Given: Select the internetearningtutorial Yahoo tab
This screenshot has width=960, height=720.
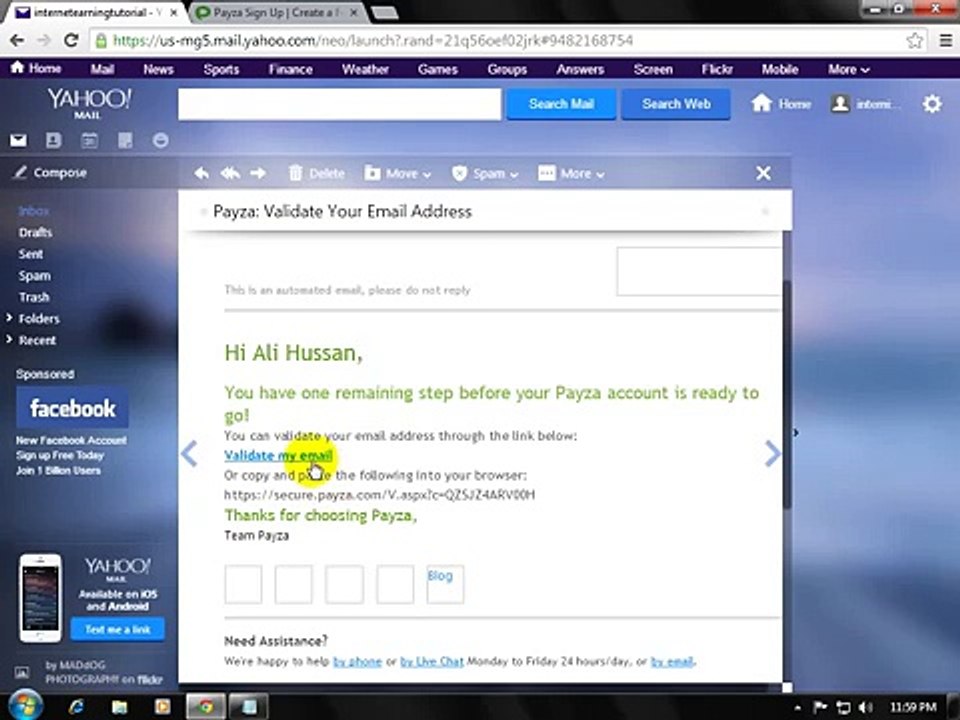Looking at the screenshot, I should click(x=95, y=13).
